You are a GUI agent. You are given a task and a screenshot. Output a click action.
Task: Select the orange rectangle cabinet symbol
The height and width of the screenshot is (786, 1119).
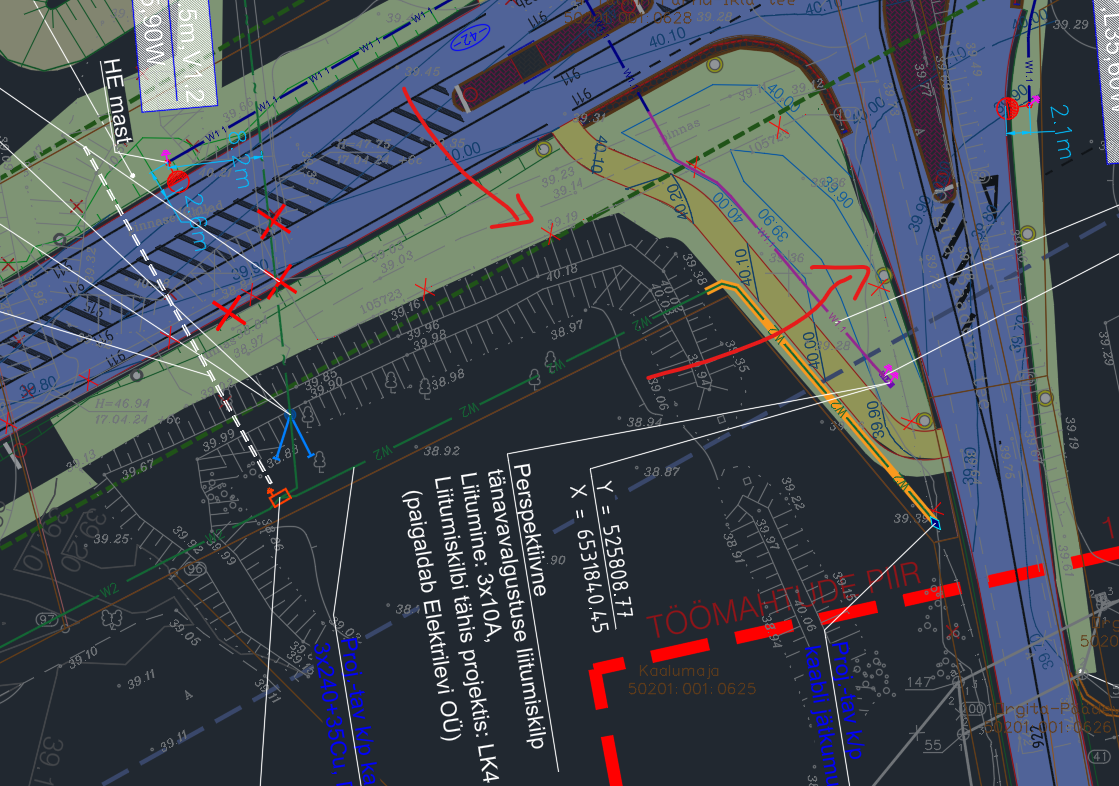(x=278, y=496)
